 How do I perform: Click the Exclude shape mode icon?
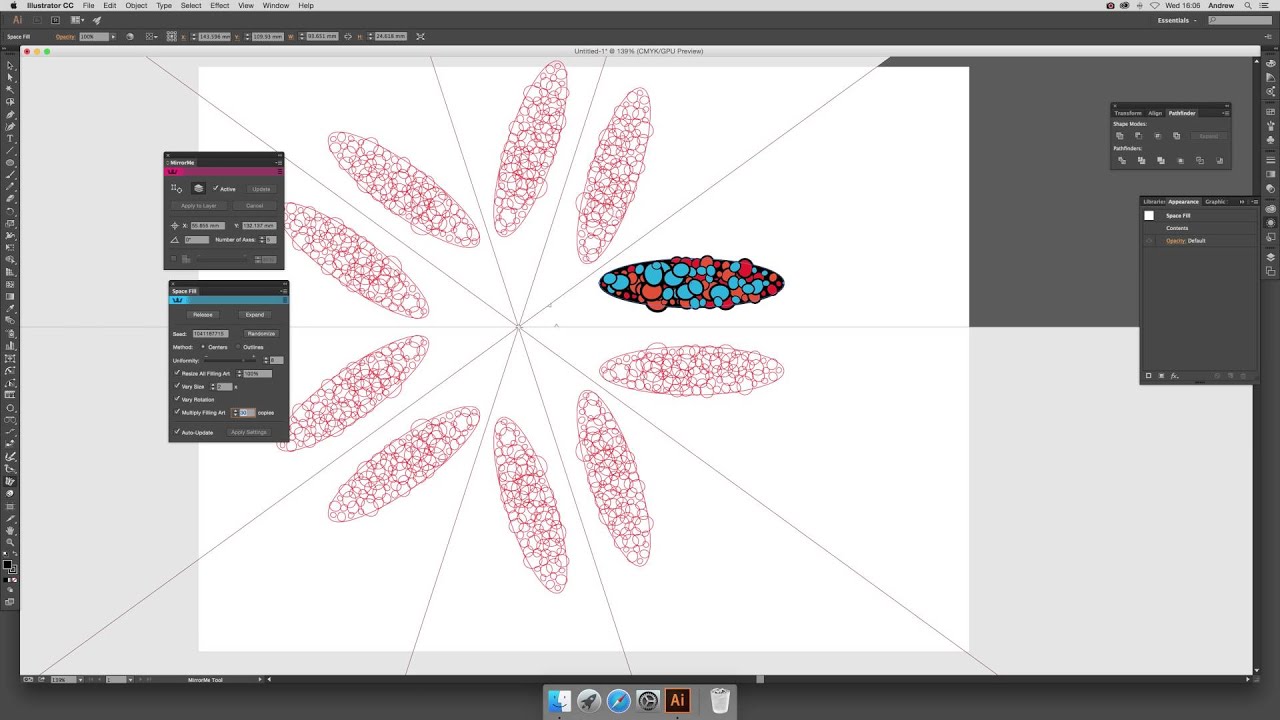(1177, 136)
